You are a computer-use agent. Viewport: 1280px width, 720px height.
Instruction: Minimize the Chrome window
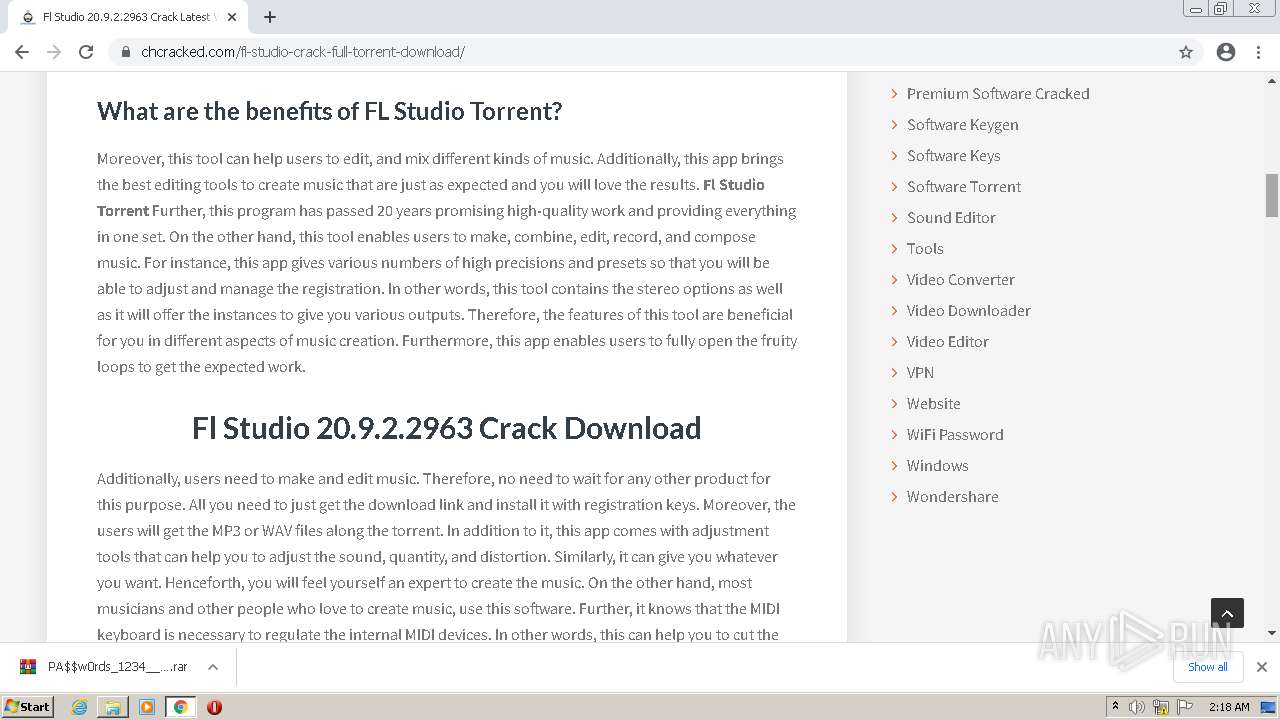pyautogui.click(x=1195, y=9)
